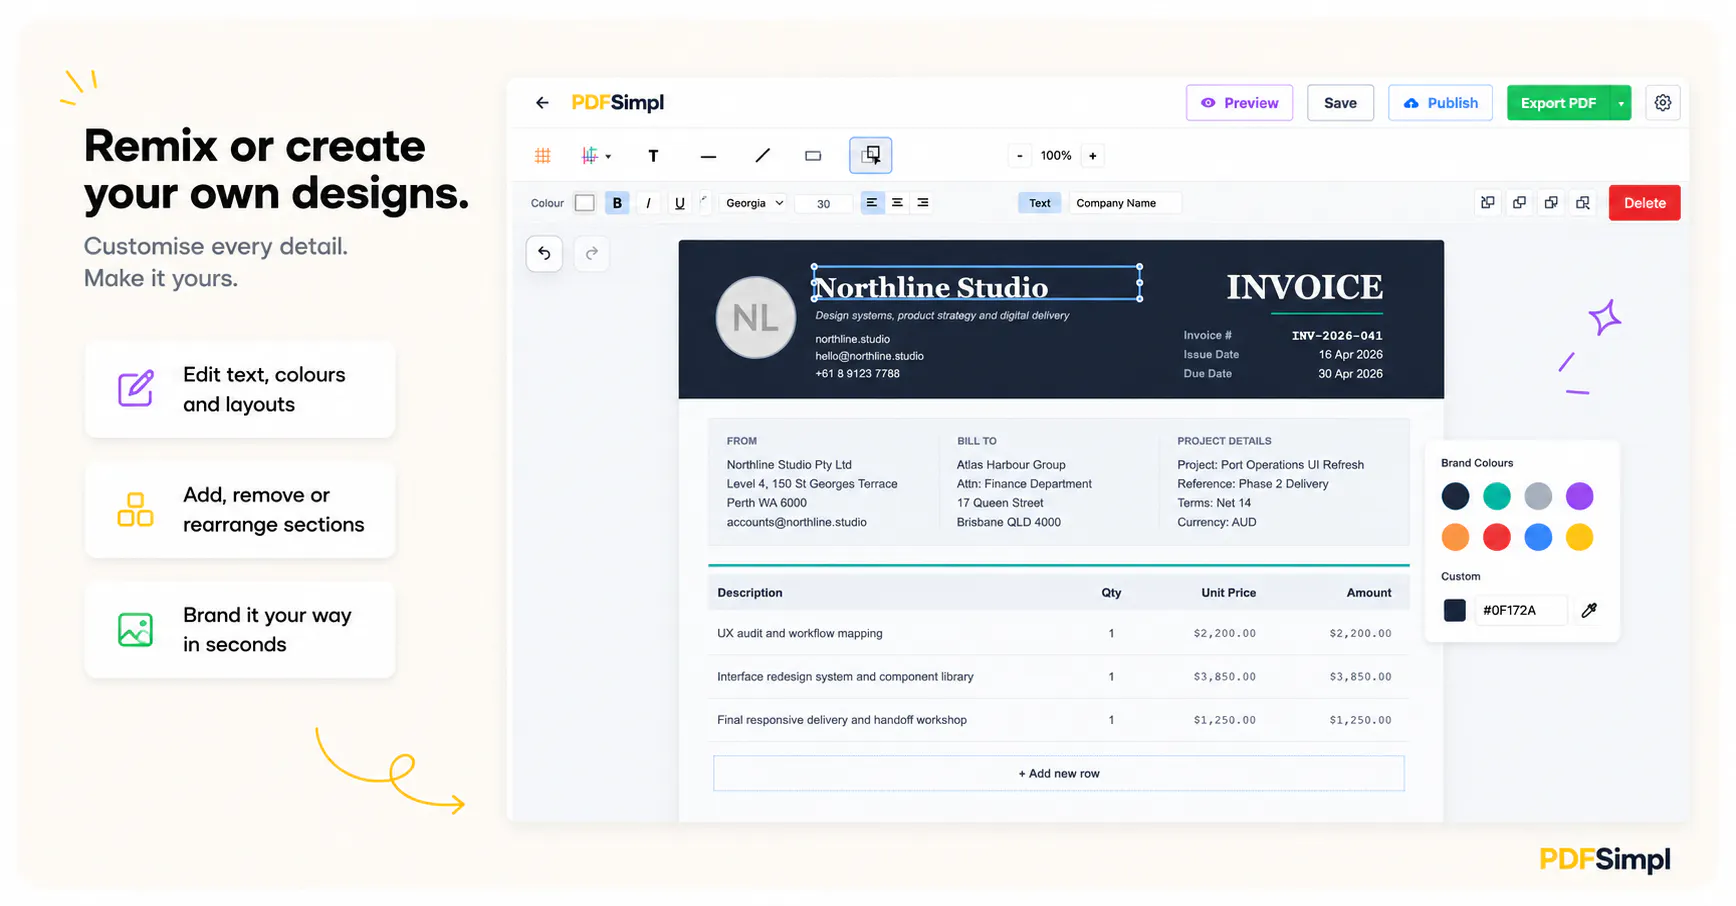This screenshot has height=906, width=1736.
Task: Click the eyedropper colour picker icon
Action: point(1589,610)
